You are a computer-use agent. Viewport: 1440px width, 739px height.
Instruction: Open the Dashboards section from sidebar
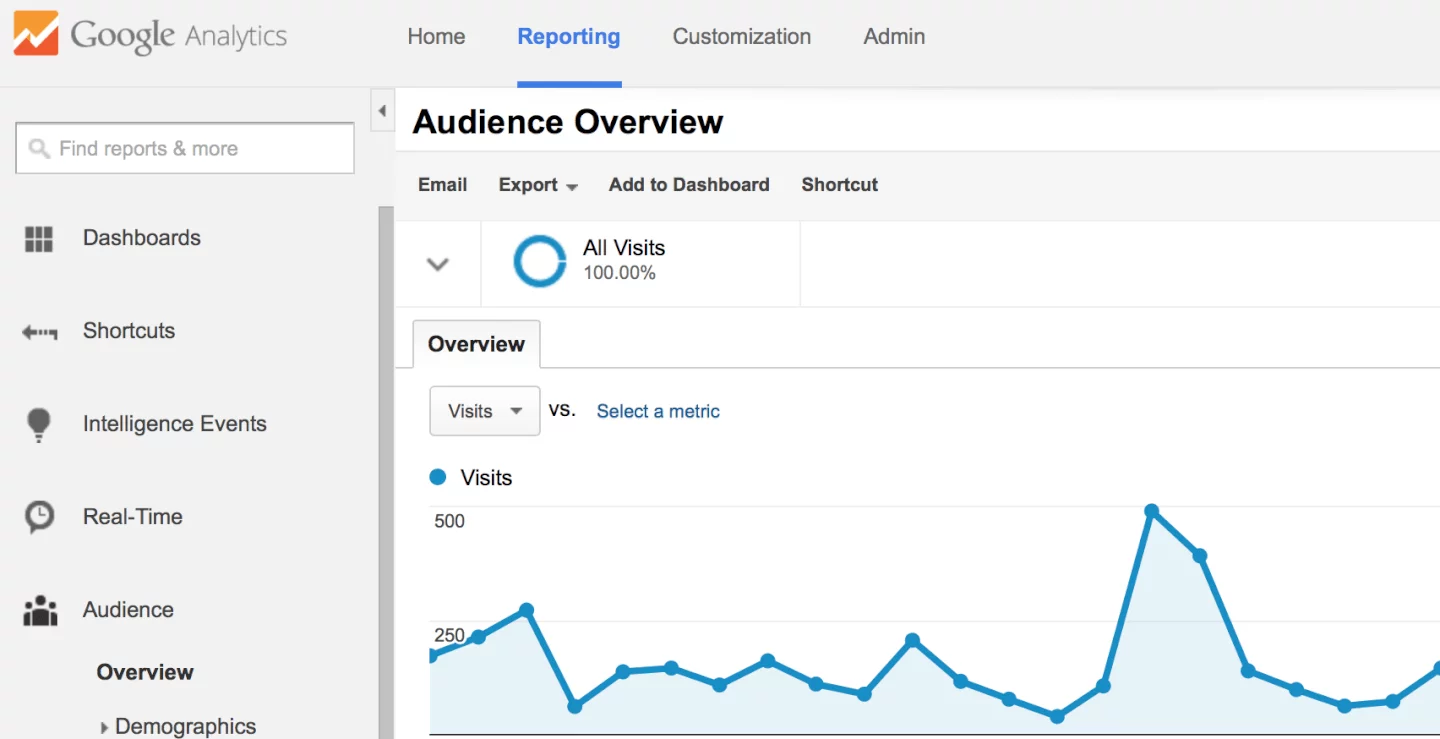[40, 238]
